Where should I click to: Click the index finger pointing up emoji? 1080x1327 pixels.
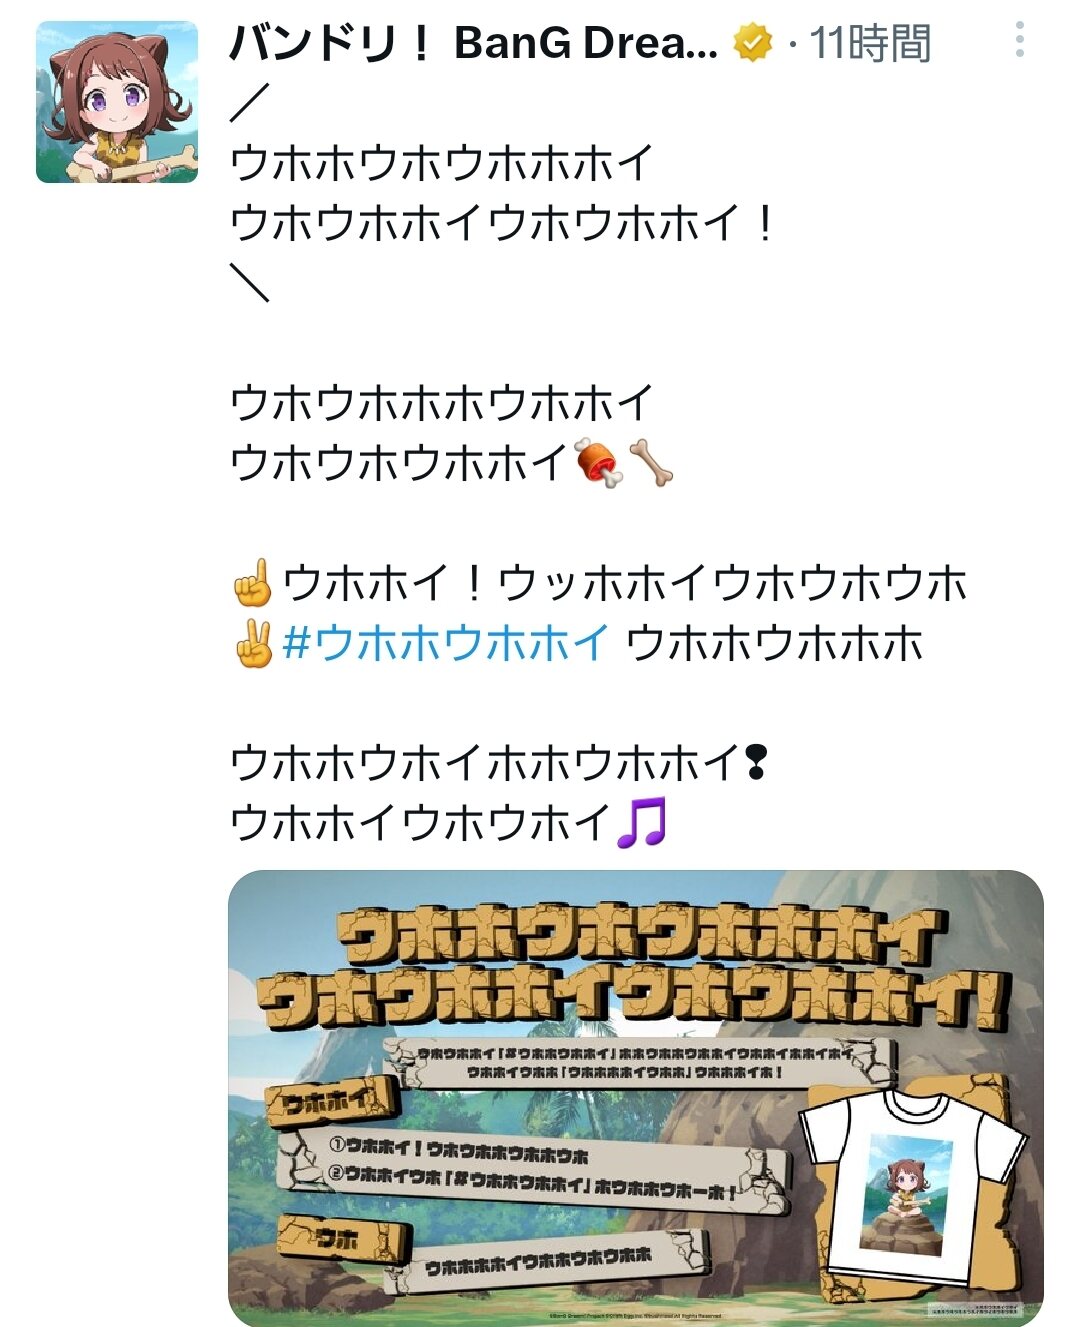coord(252,583)
